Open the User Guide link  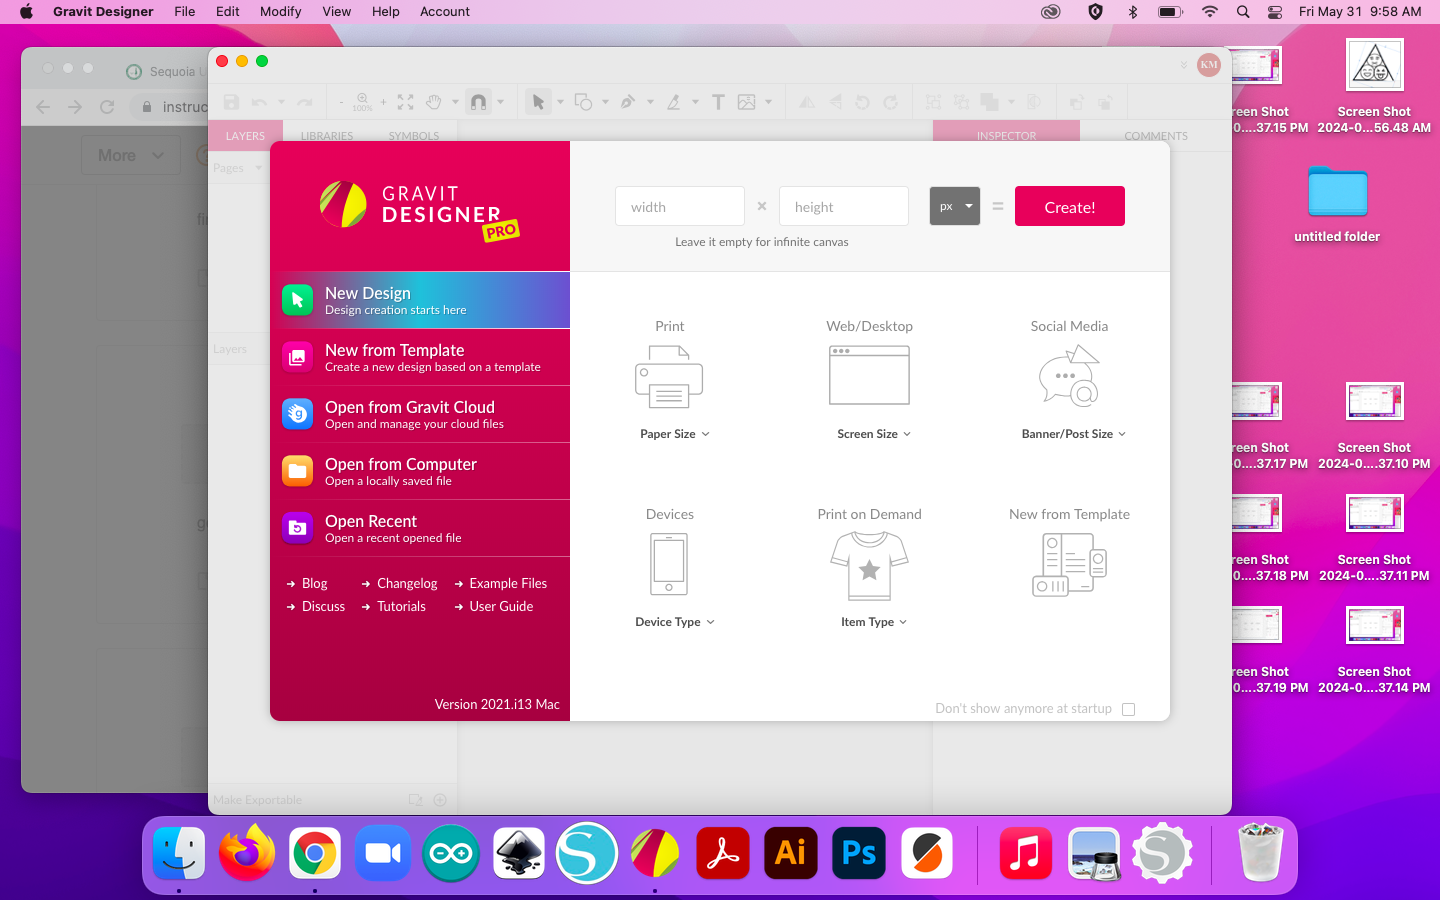click(494, 606)
